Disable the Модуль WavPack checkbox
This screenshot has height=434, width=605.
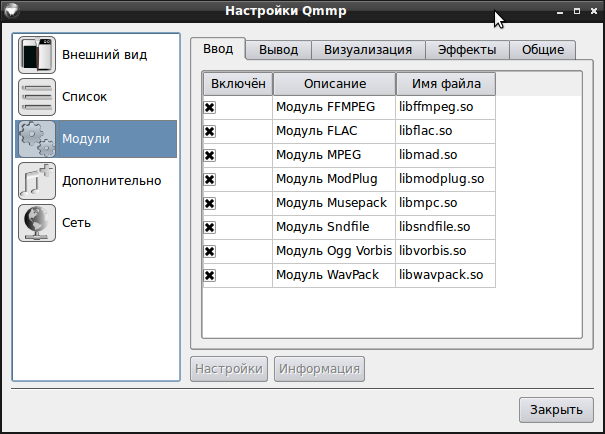pyautogui.click(x=210, y=275)
